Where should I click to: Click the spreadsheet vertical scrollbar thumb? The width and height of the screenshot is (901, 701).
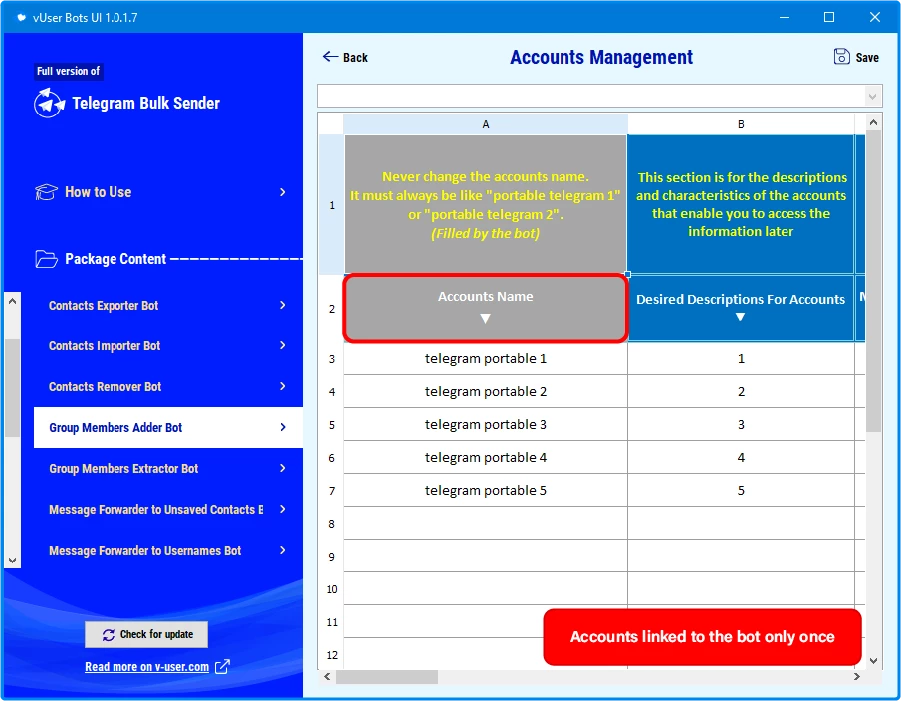[x=873, y=281]
